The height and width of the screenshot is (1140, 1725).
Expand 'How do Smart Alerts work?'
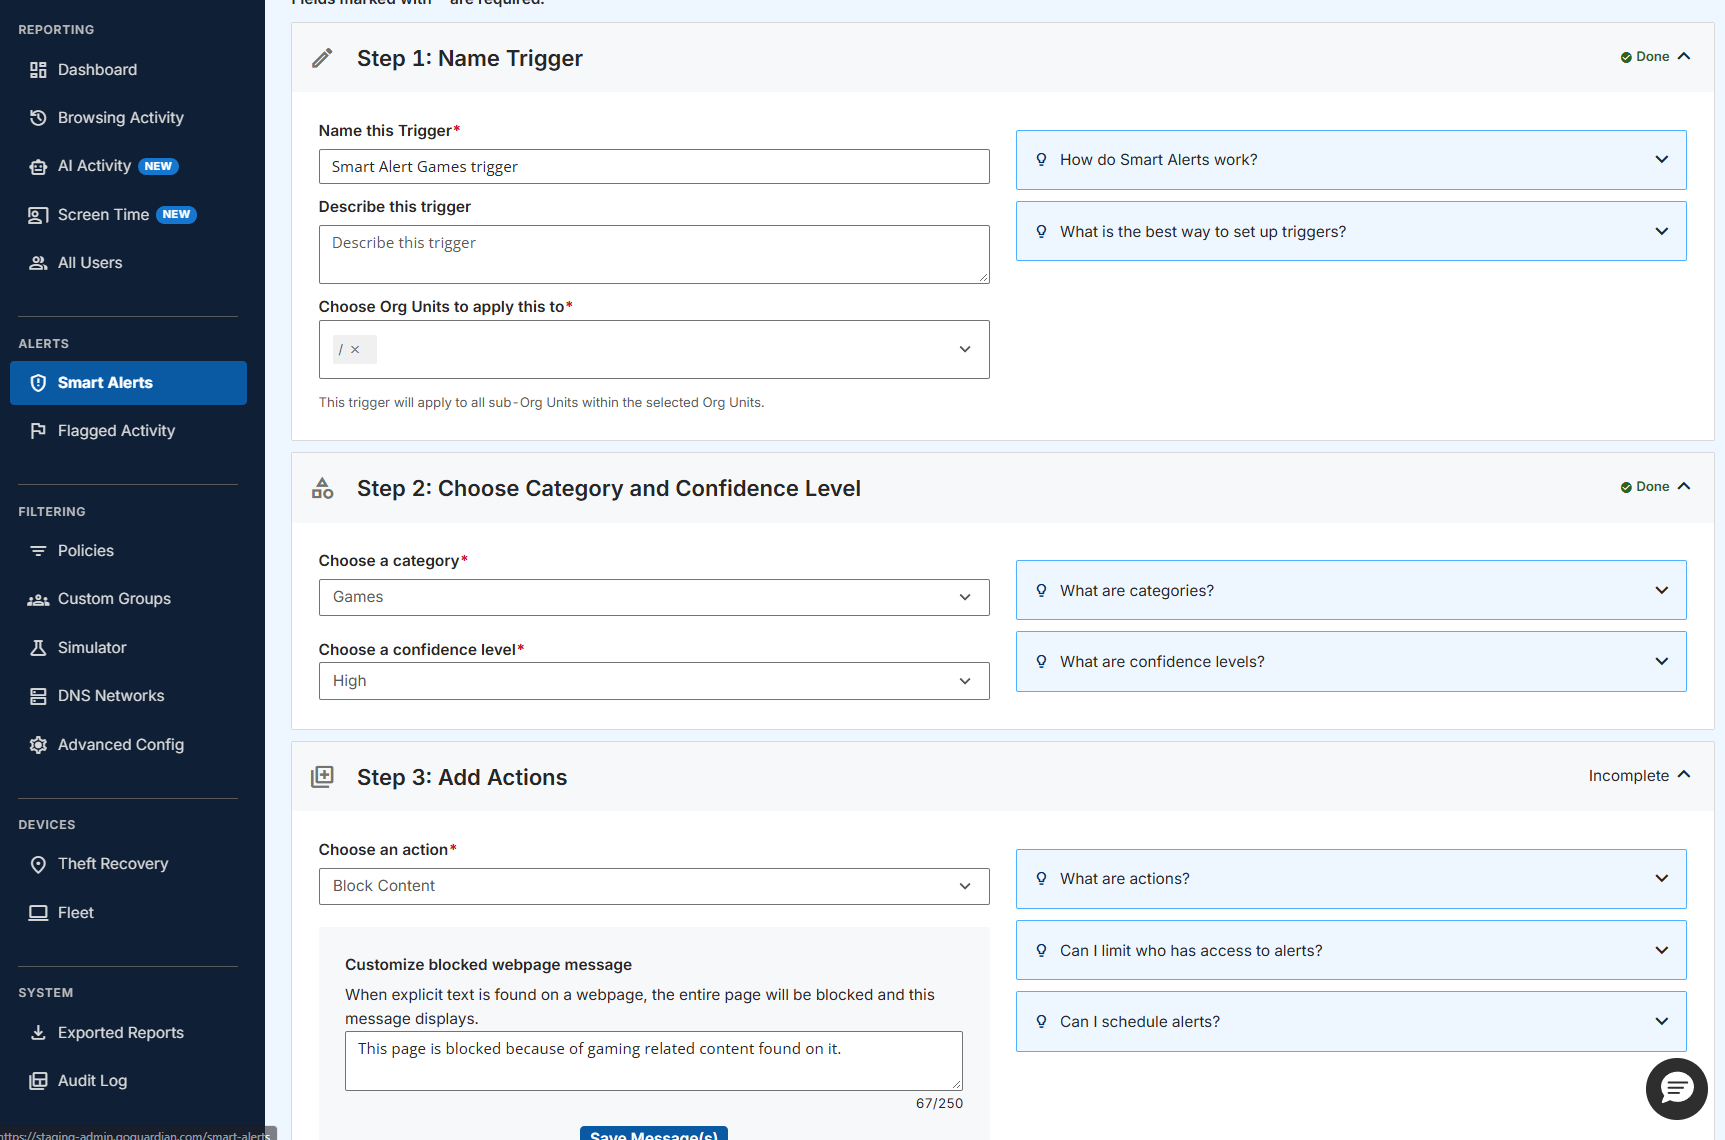point(1351,160)
